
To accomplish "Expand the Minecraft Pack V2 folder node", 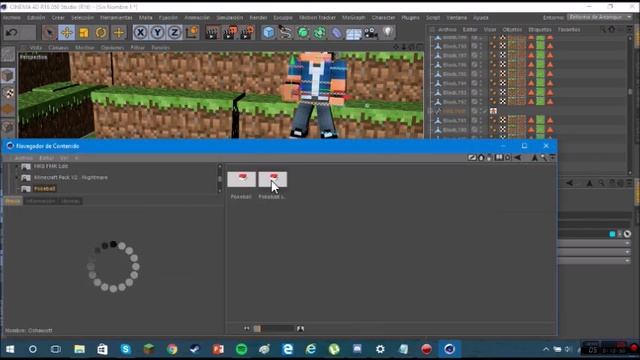I will tap(17, 178).
